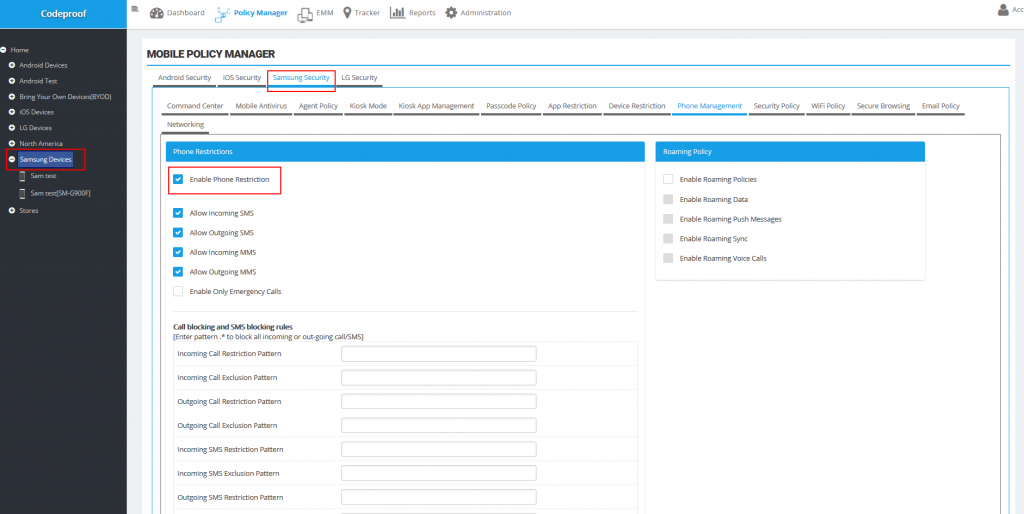1024x514 pixels.
Task: Open the Device Restriction tab
Action: tap(637, 106)
